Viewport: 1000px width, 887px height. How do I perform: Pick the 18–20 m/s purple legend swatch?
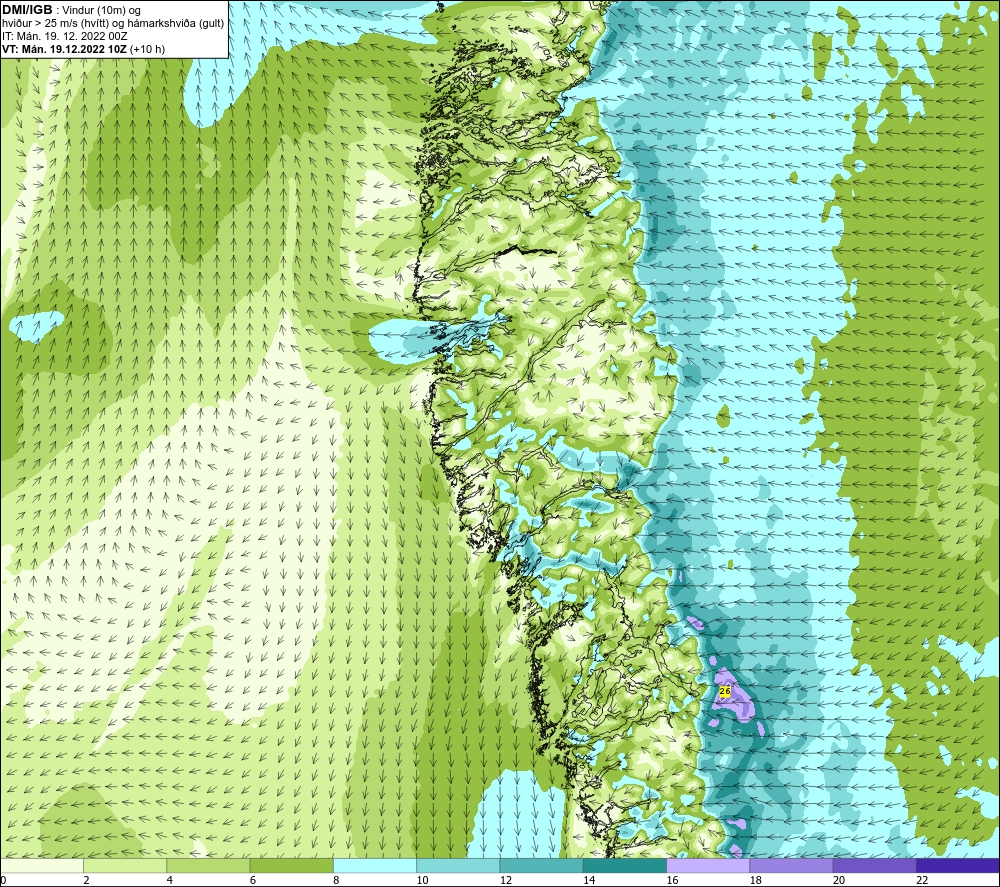(x=791, y=865)
